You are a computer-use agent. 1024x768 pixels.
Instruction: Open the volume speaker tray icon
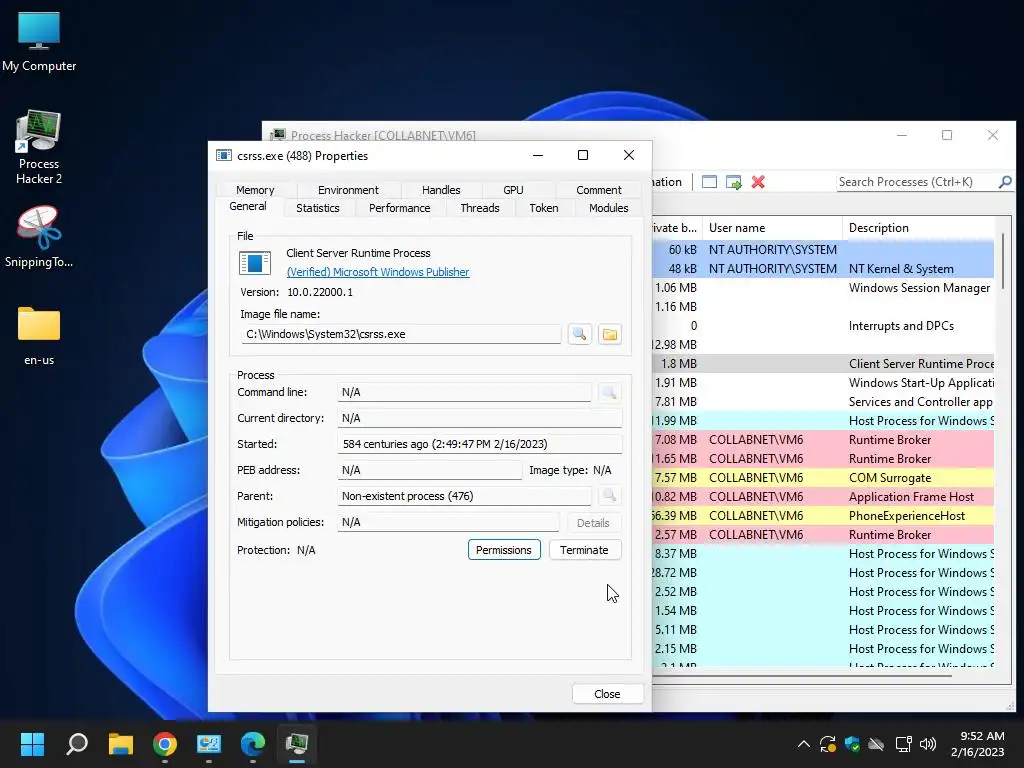tap(927, 744)
